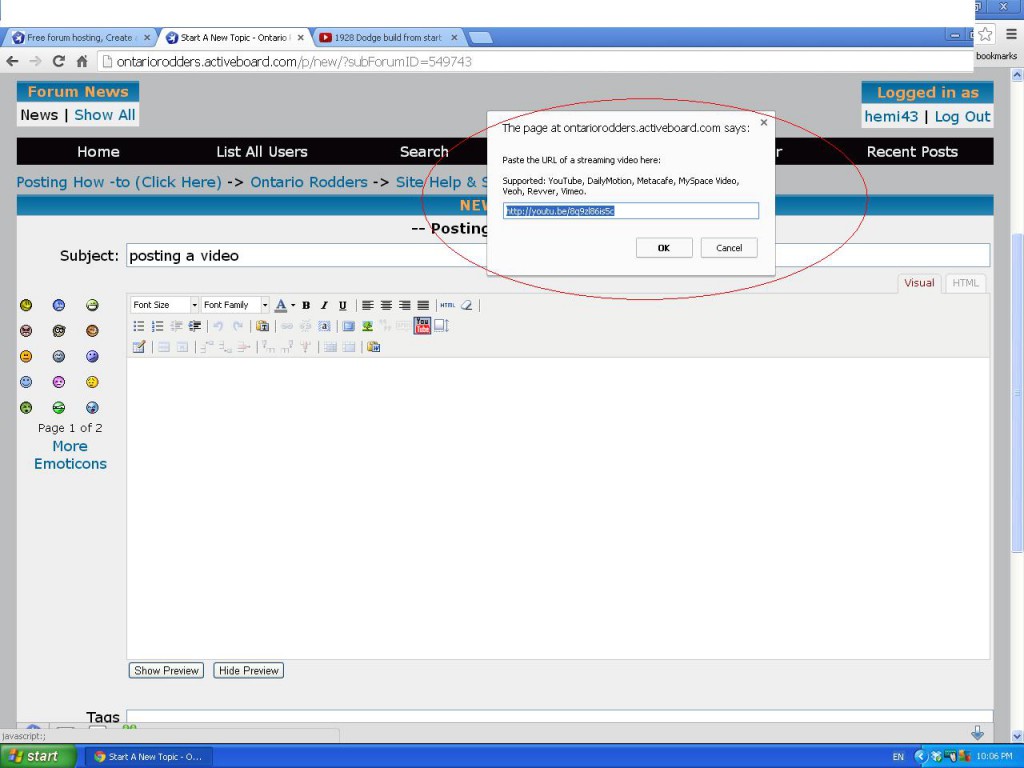Viewport: 1024px width, 768px height.
Task: Open the Font Family dropdown
Action: pyautogui.click(x=235, y=305)
